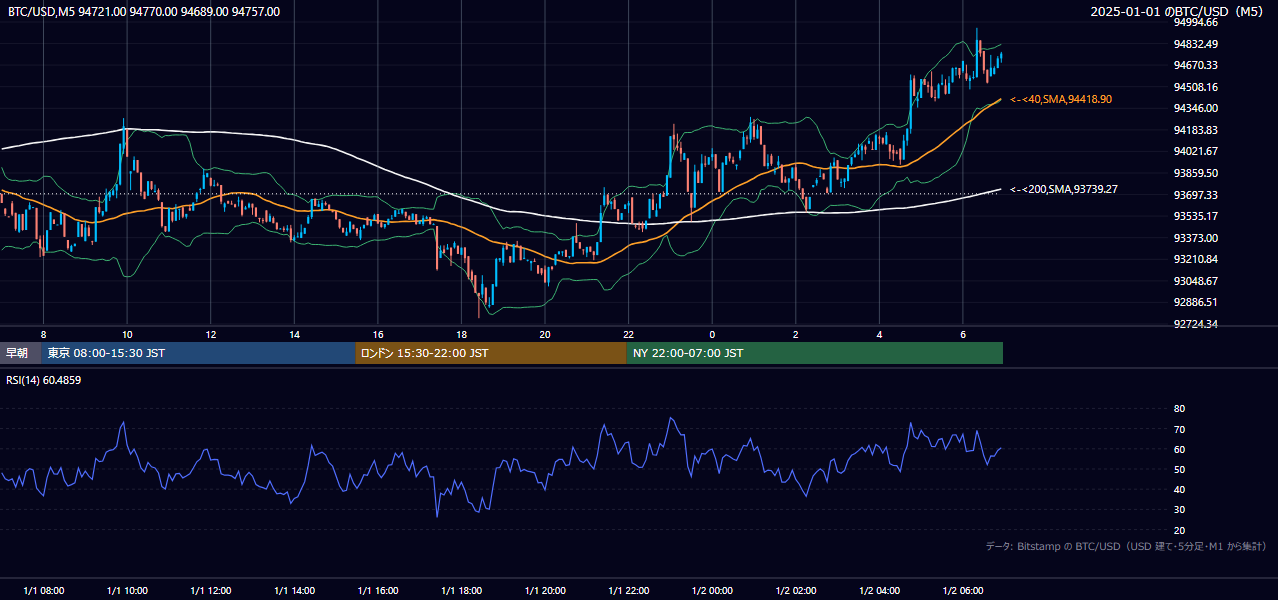Click price axis label 93697.33
The width and height of the screenshot is (1278, 600).
[x=1196, y=195]
